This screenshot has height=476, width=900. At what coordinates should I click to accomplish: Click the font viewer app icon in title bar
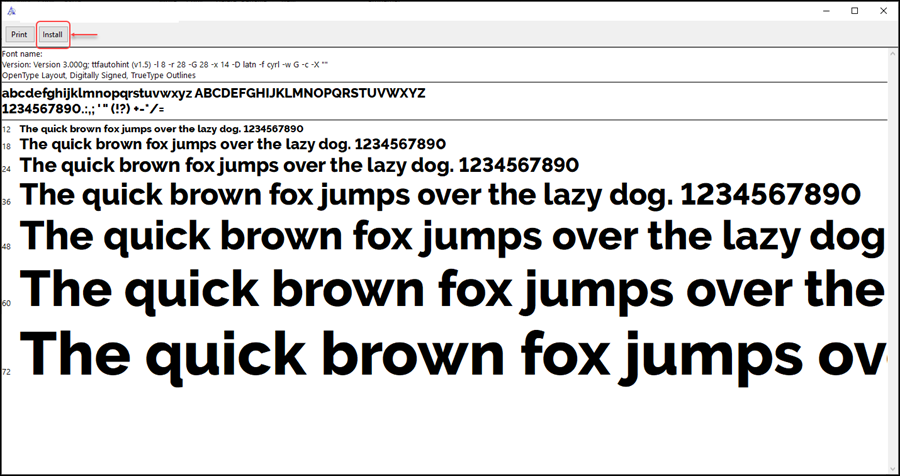[x=11, y=11]
